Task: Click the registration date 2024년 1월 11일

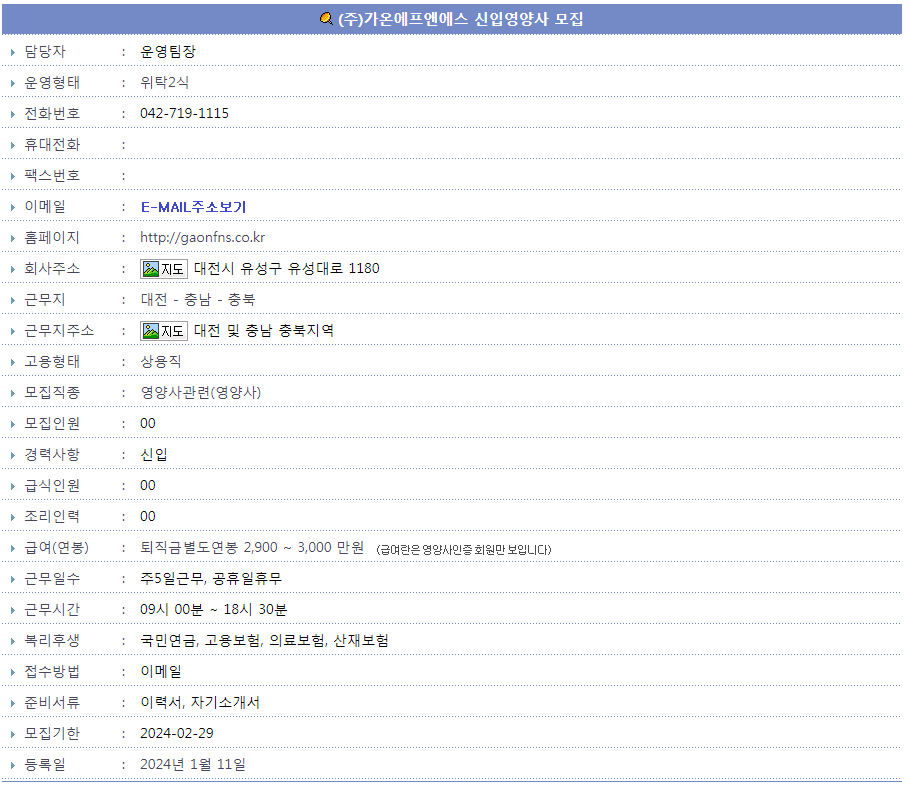Action: tap(193, 765)
